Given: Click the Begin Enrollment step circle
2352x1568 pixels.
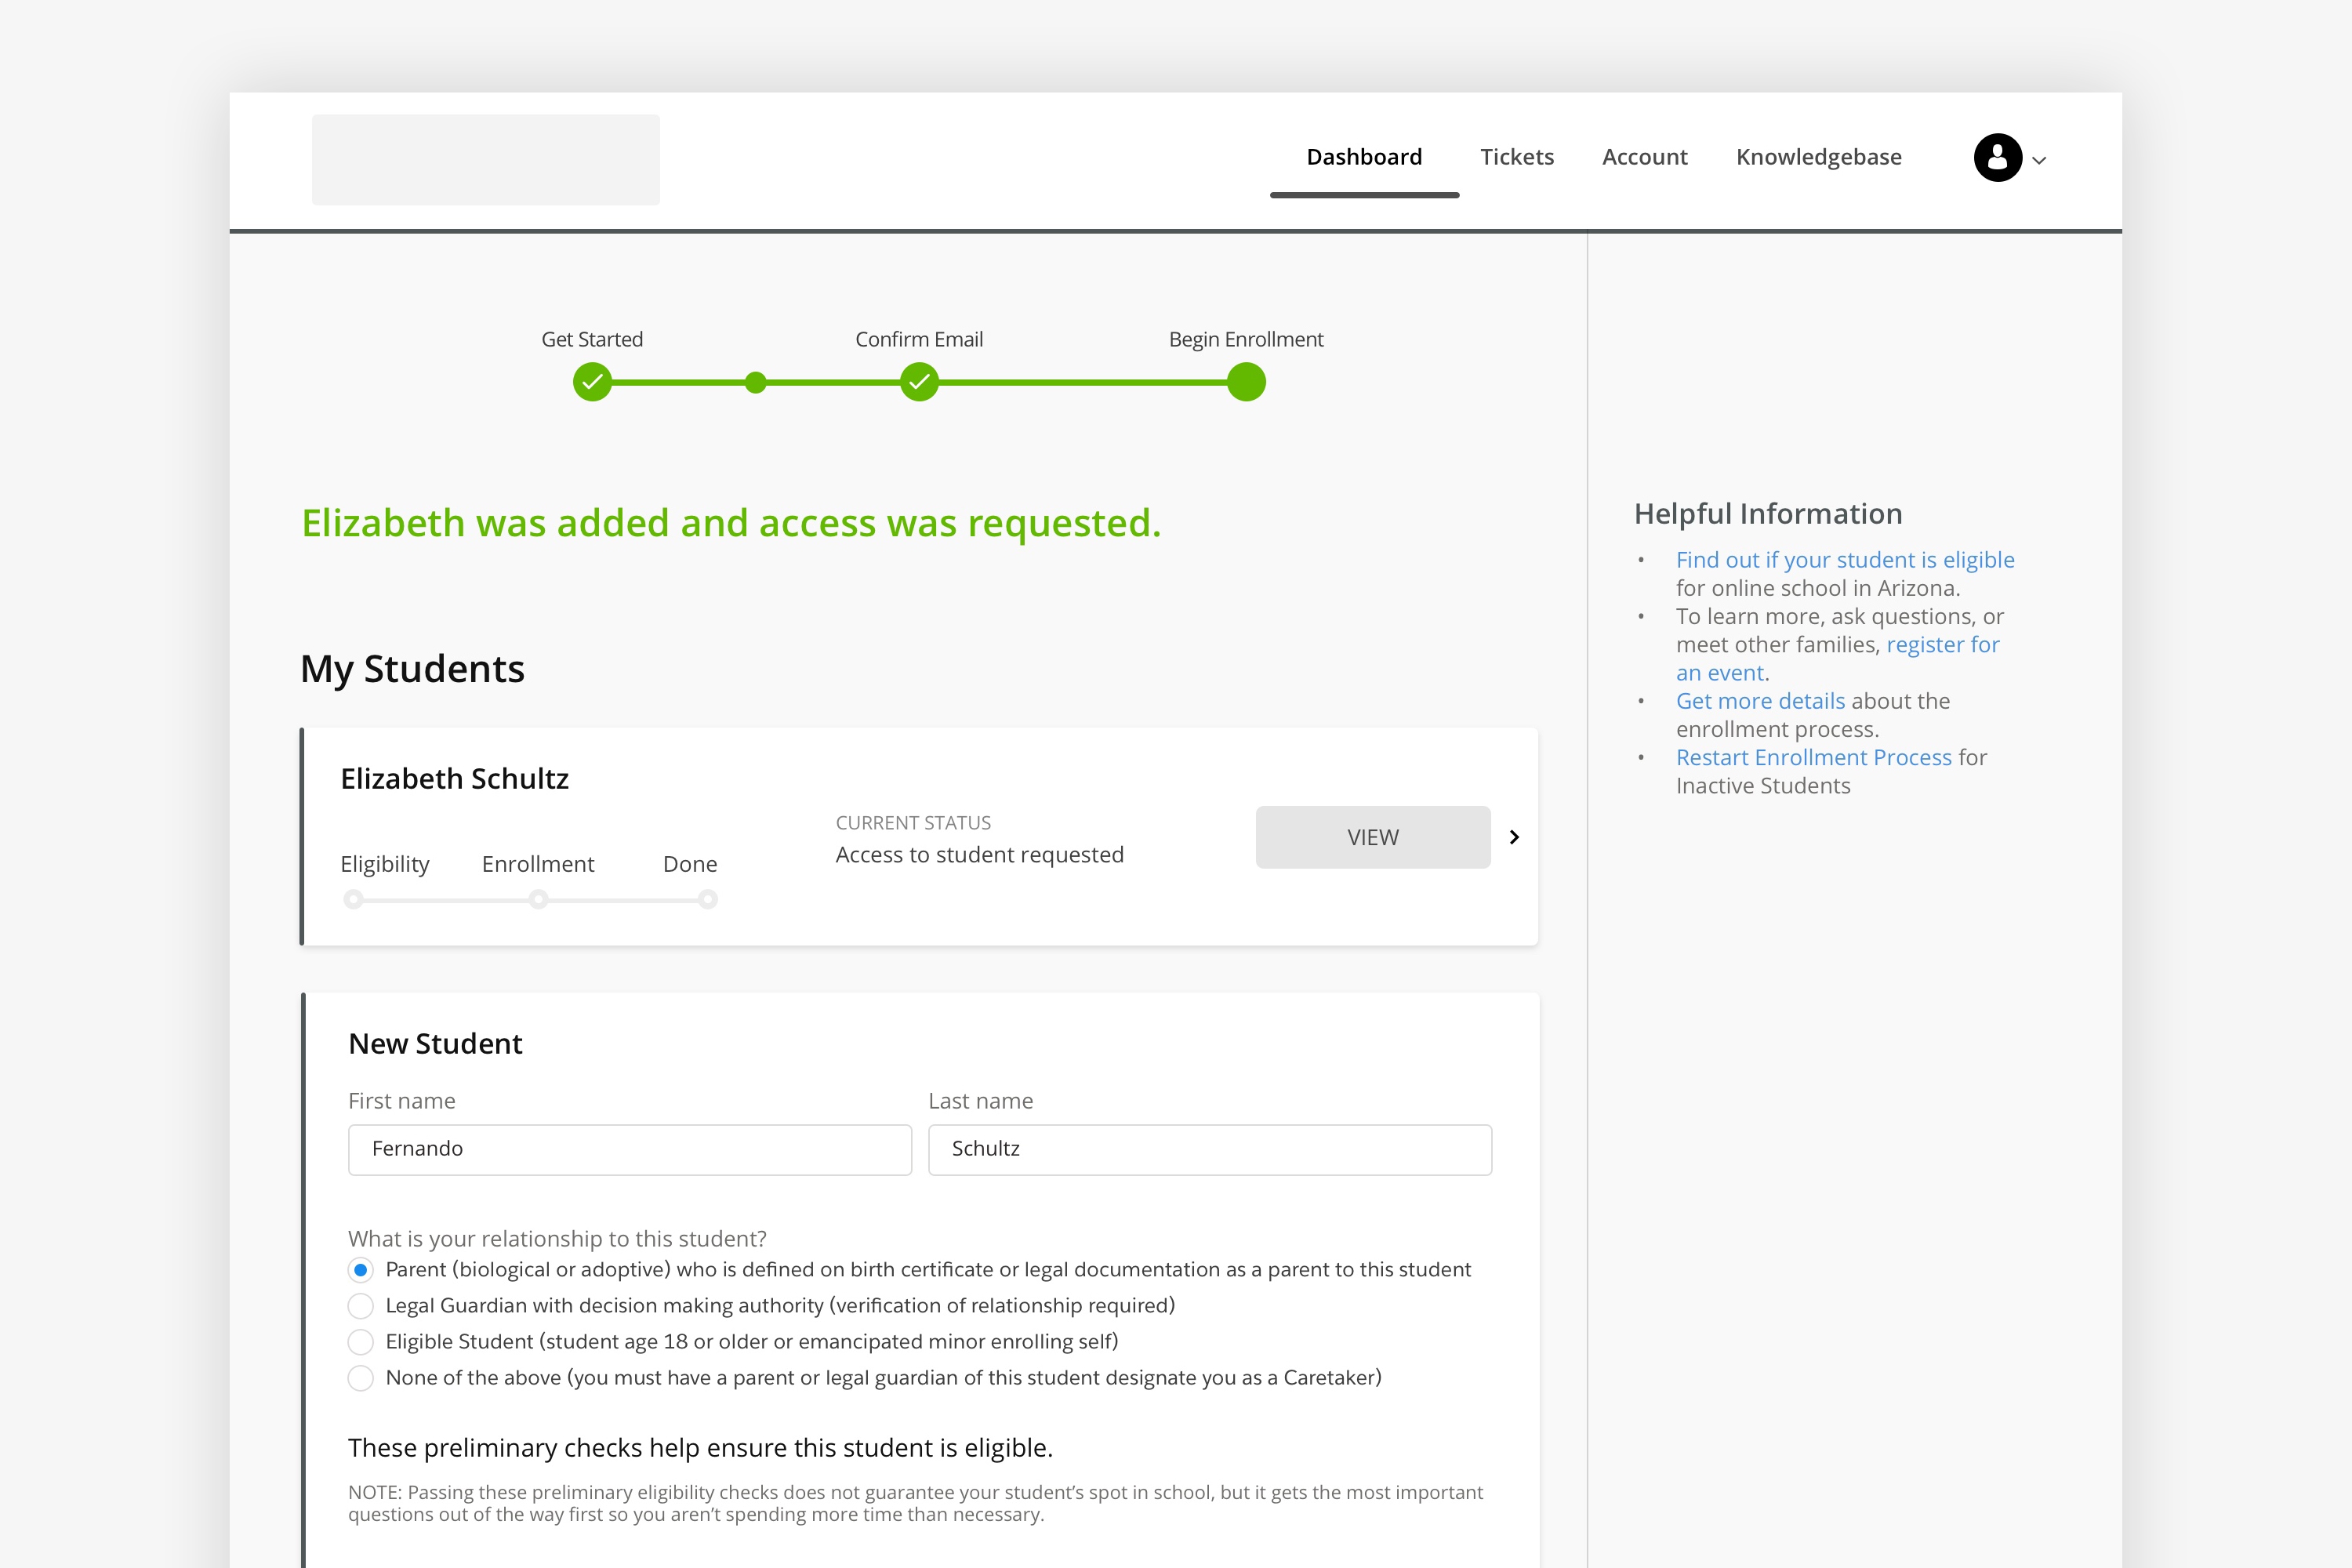Looking at the screenshot, I should (x=1246, y=382).
